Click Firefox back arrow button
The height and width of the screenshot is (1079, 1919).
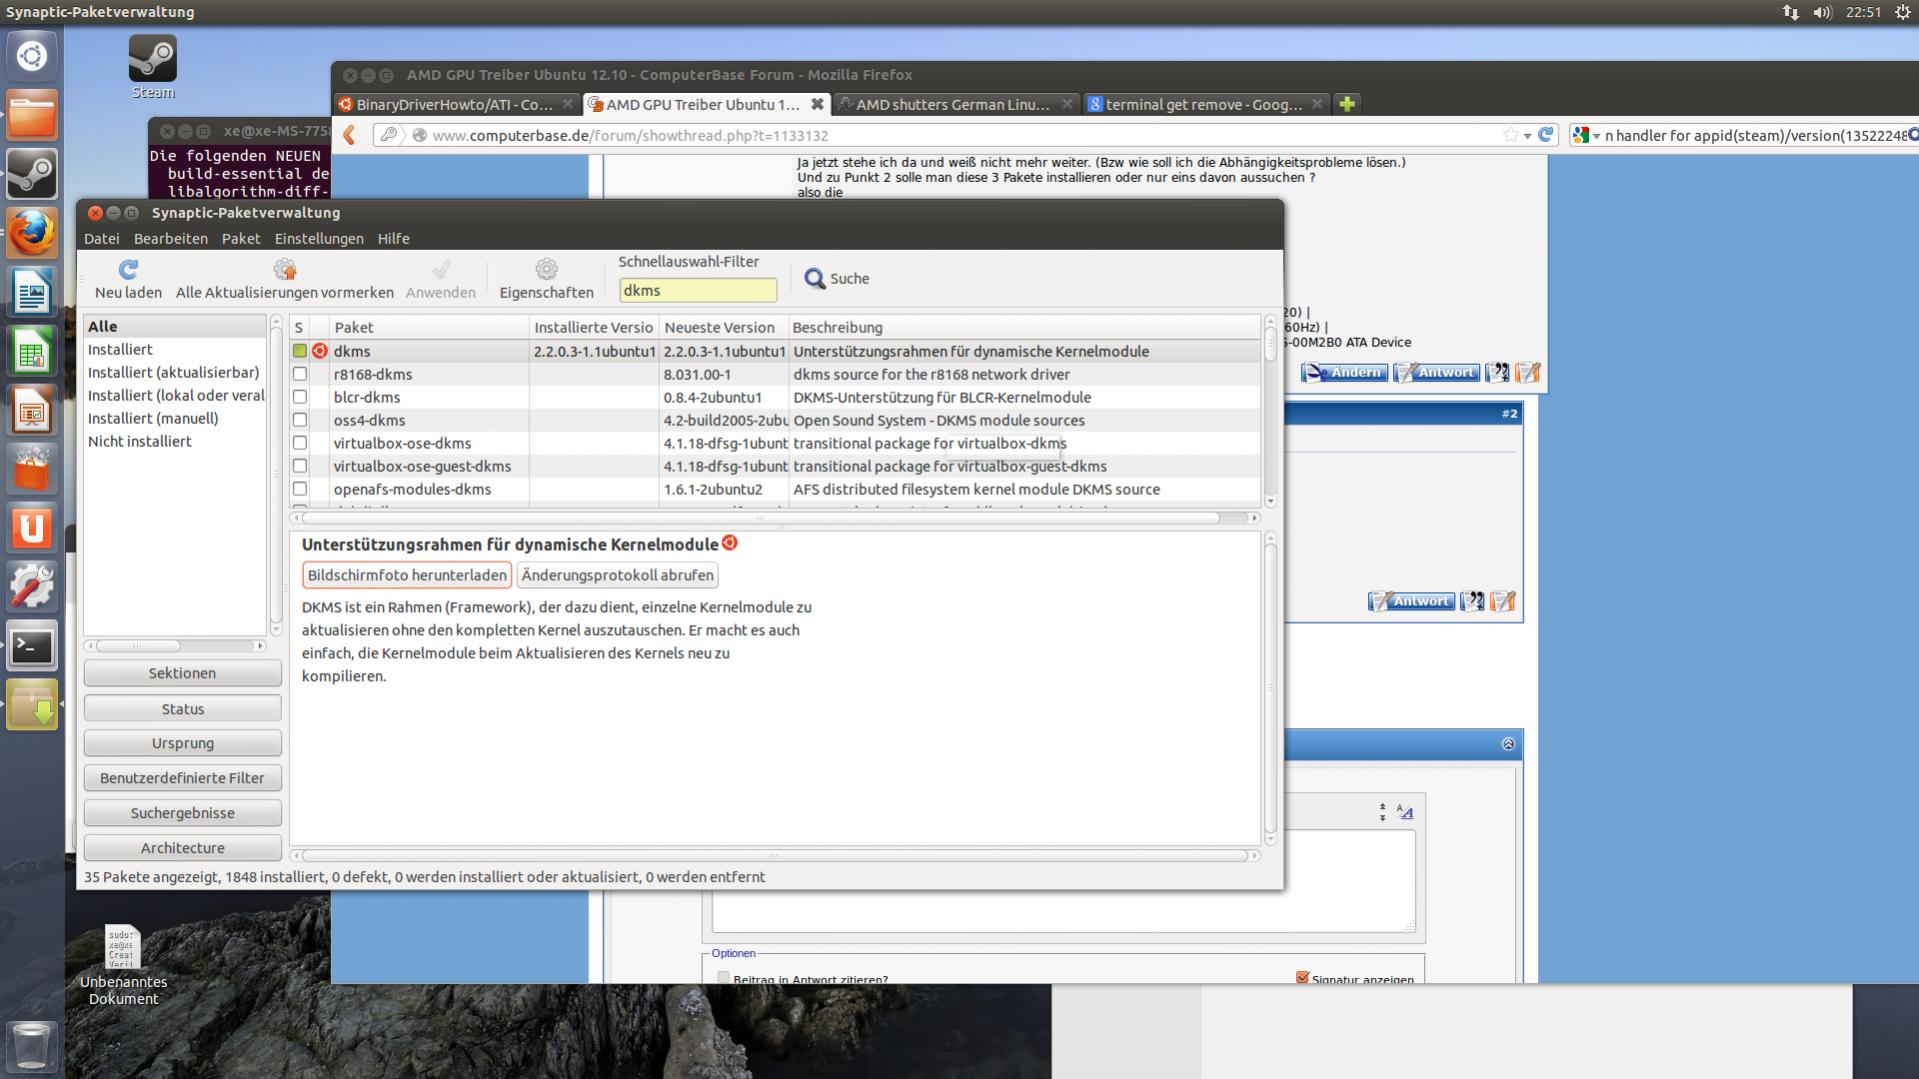(x=349, y=135)
